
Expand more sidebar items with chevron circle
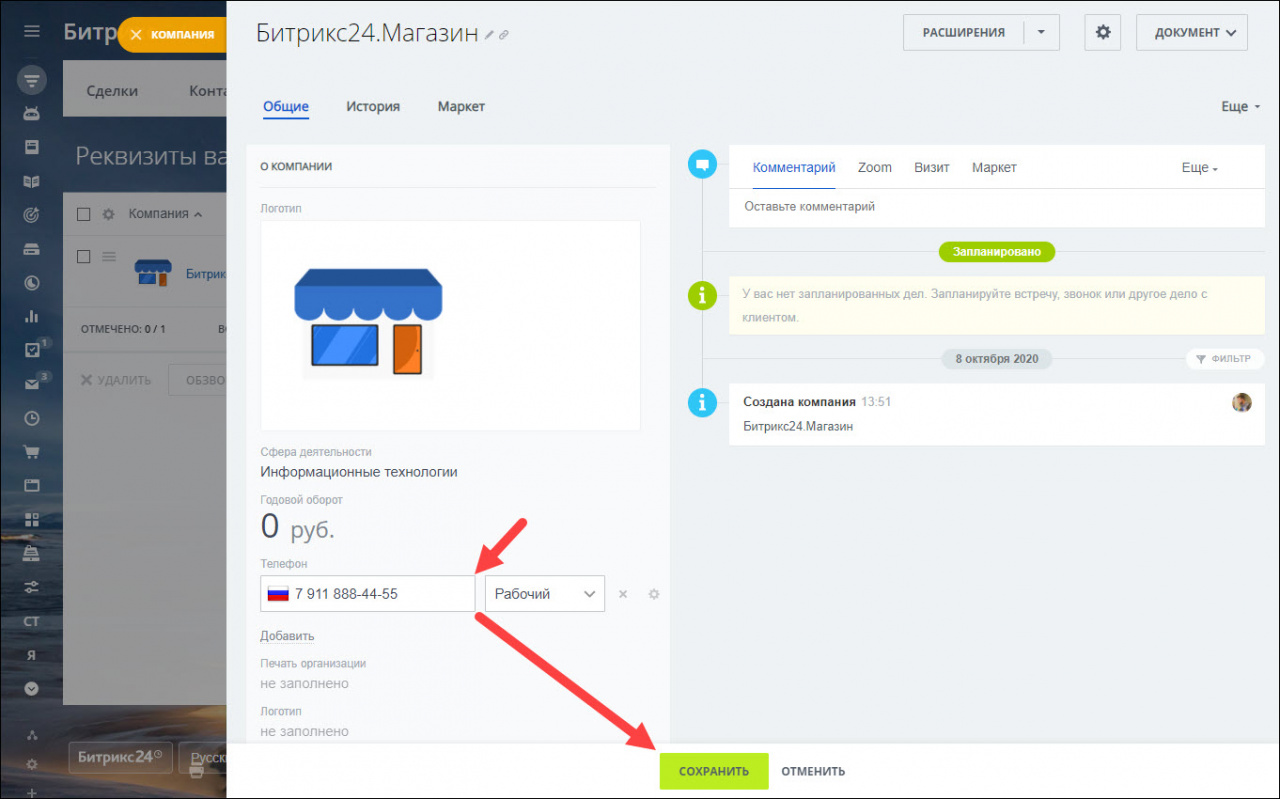(x=32, y=688)
